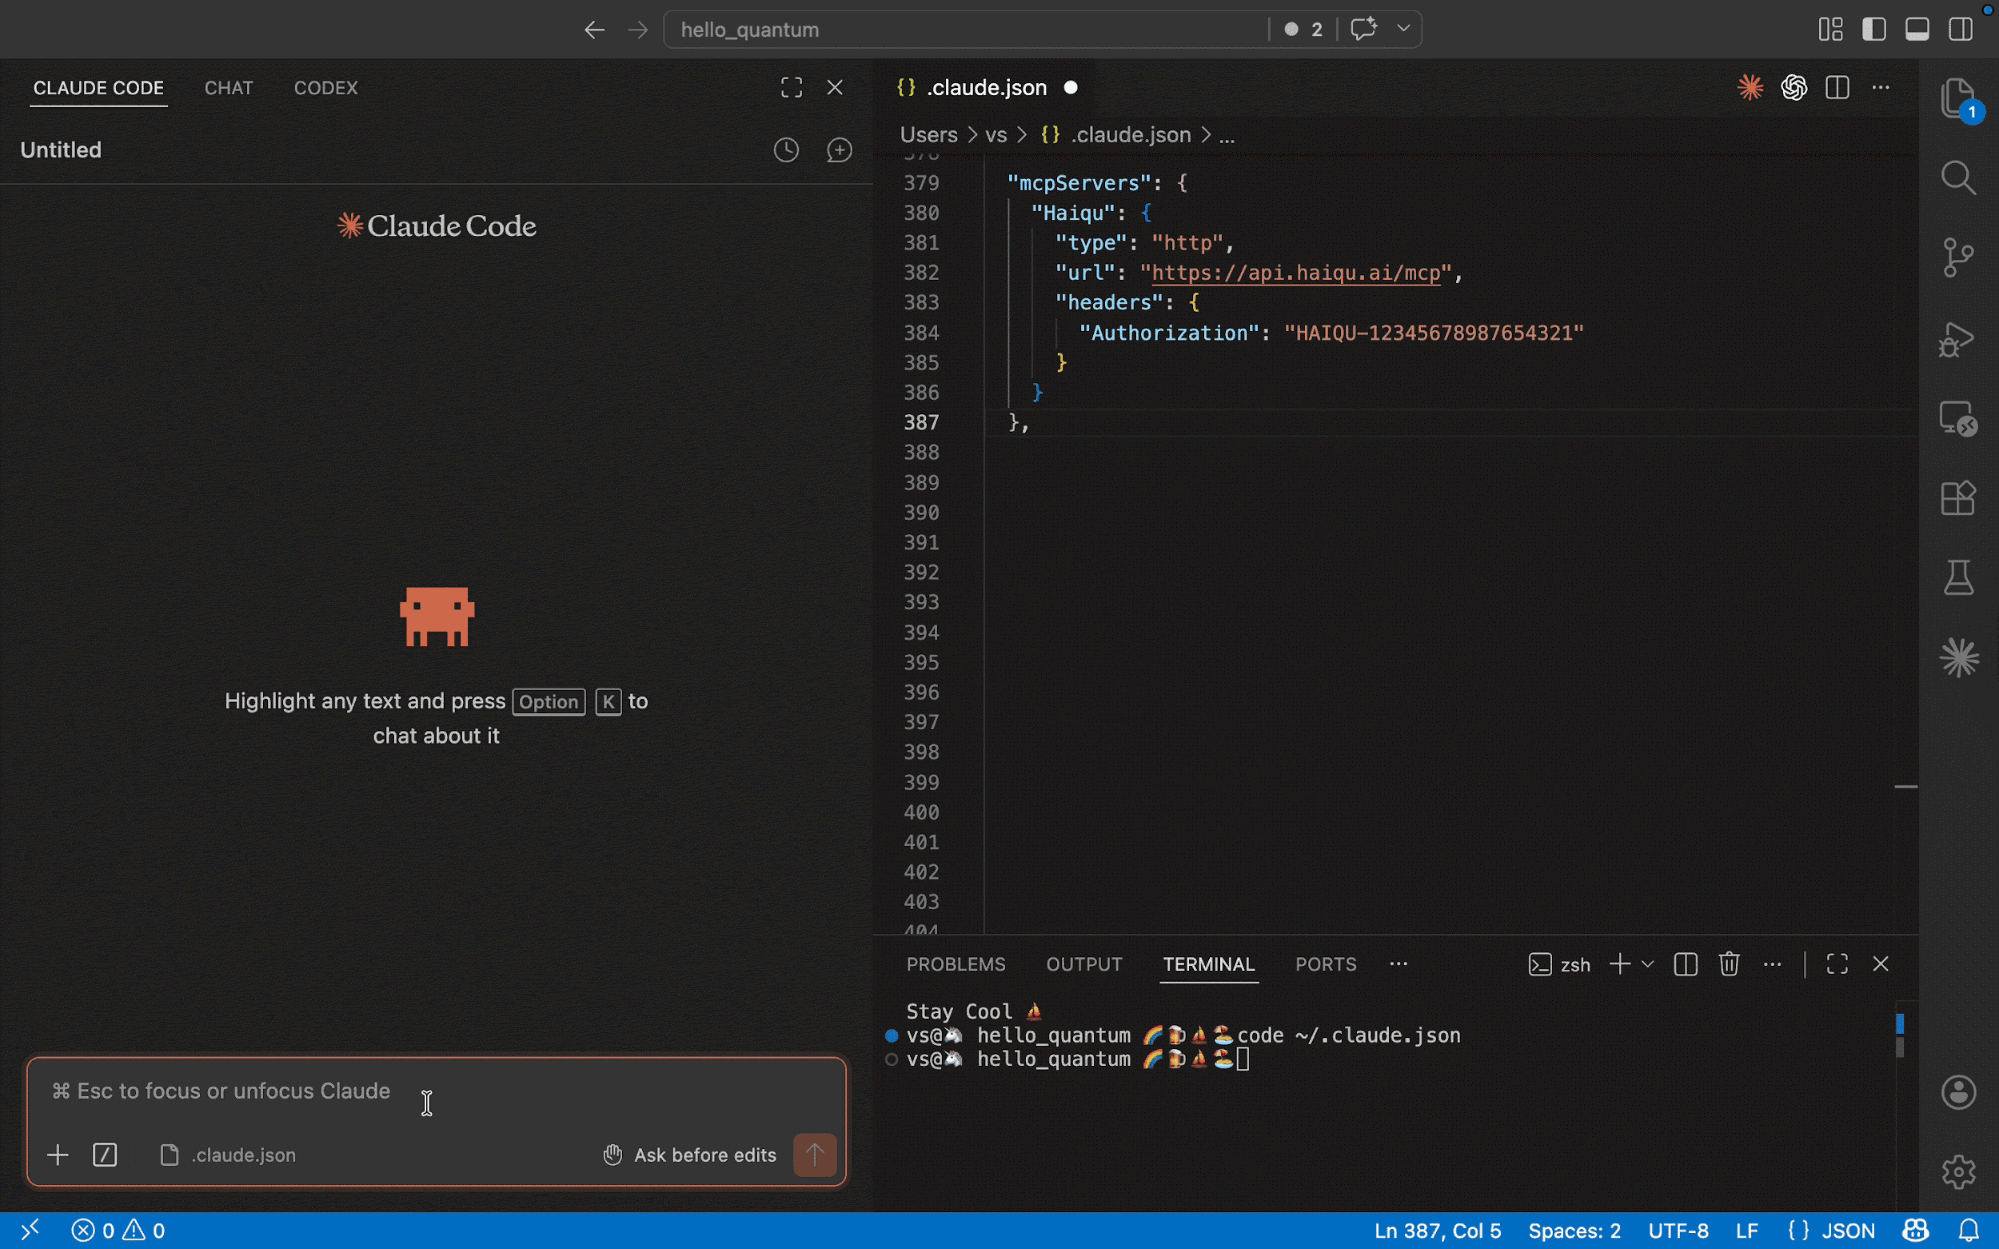Open the Search view icon
Image resolution: width=1999 pixels, height=1249 pixels.
point(1958,178)
